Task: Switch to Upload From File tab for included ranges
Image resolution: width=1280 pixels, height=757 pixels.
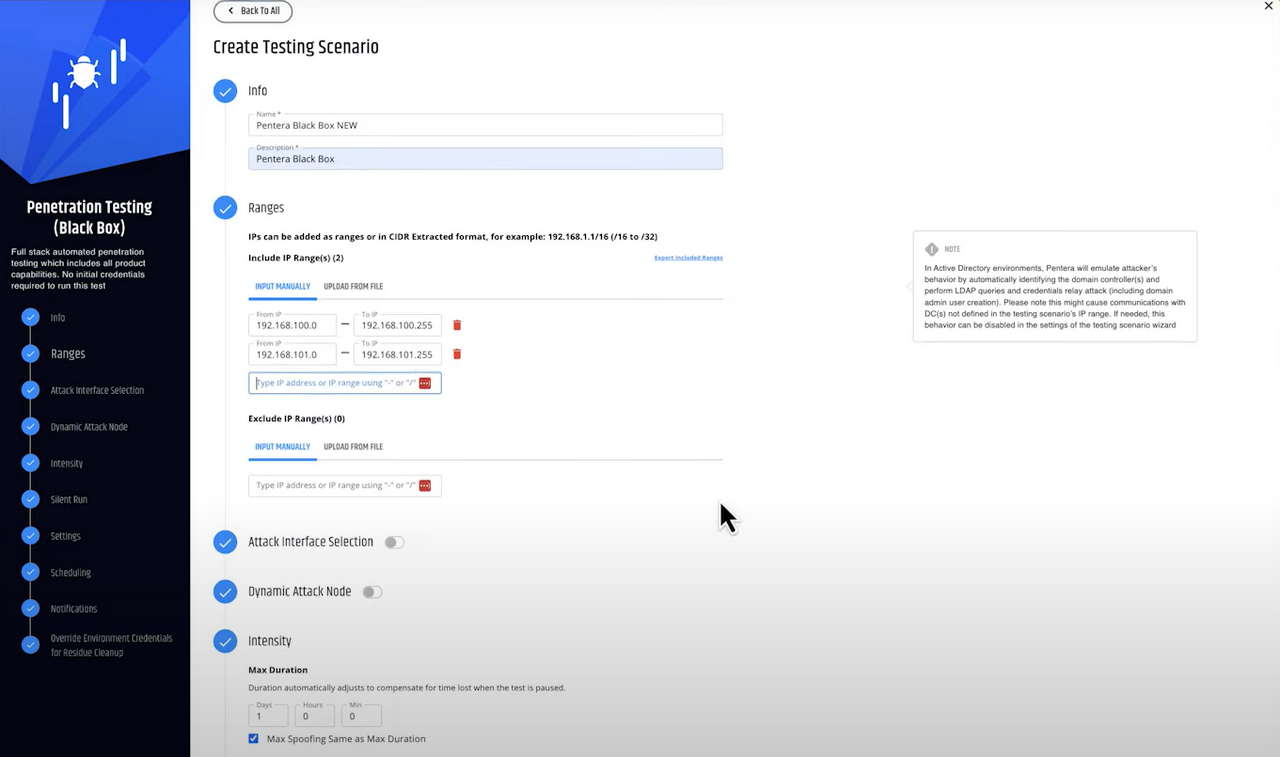Action: coord(353,286)
